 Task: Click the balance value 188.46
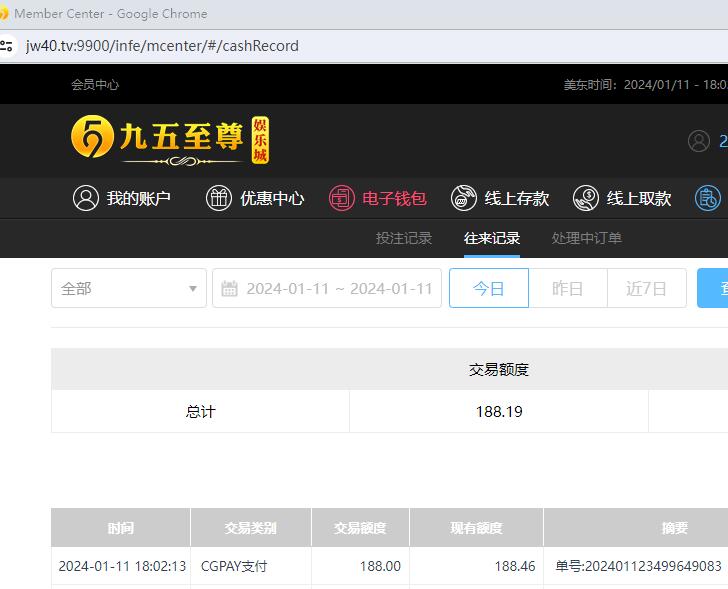click(515, 566)
